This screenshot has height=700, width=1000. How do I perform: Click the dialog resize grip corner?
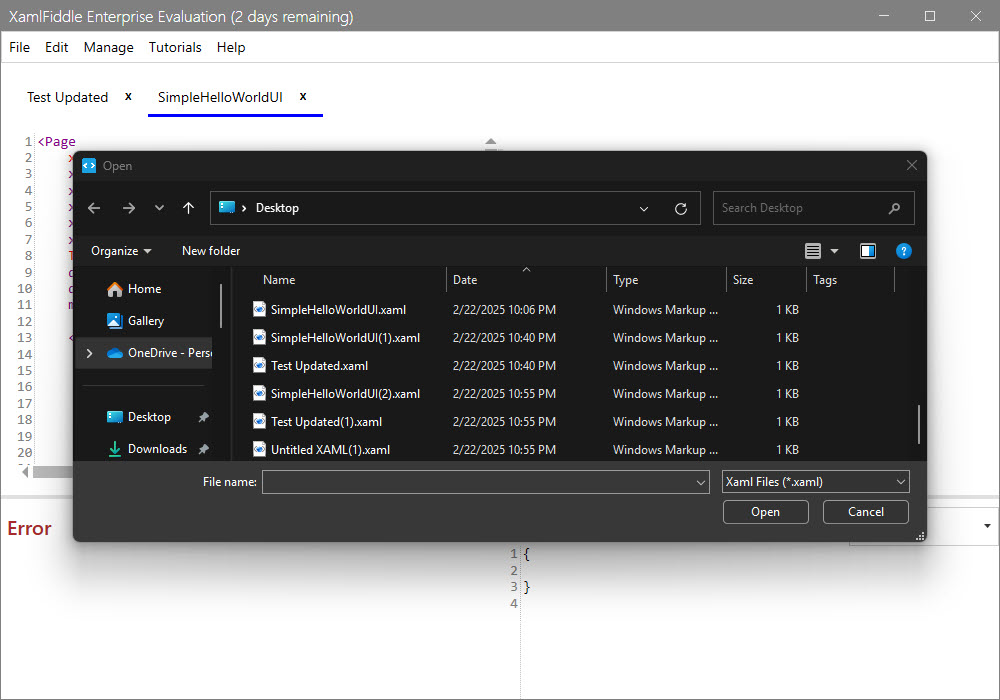[920, 536]
